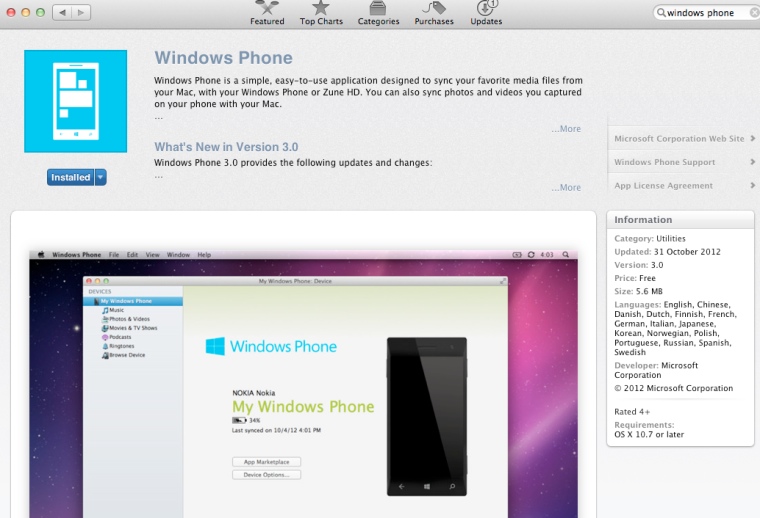Select Photos & Videos in sidebar

126,319
